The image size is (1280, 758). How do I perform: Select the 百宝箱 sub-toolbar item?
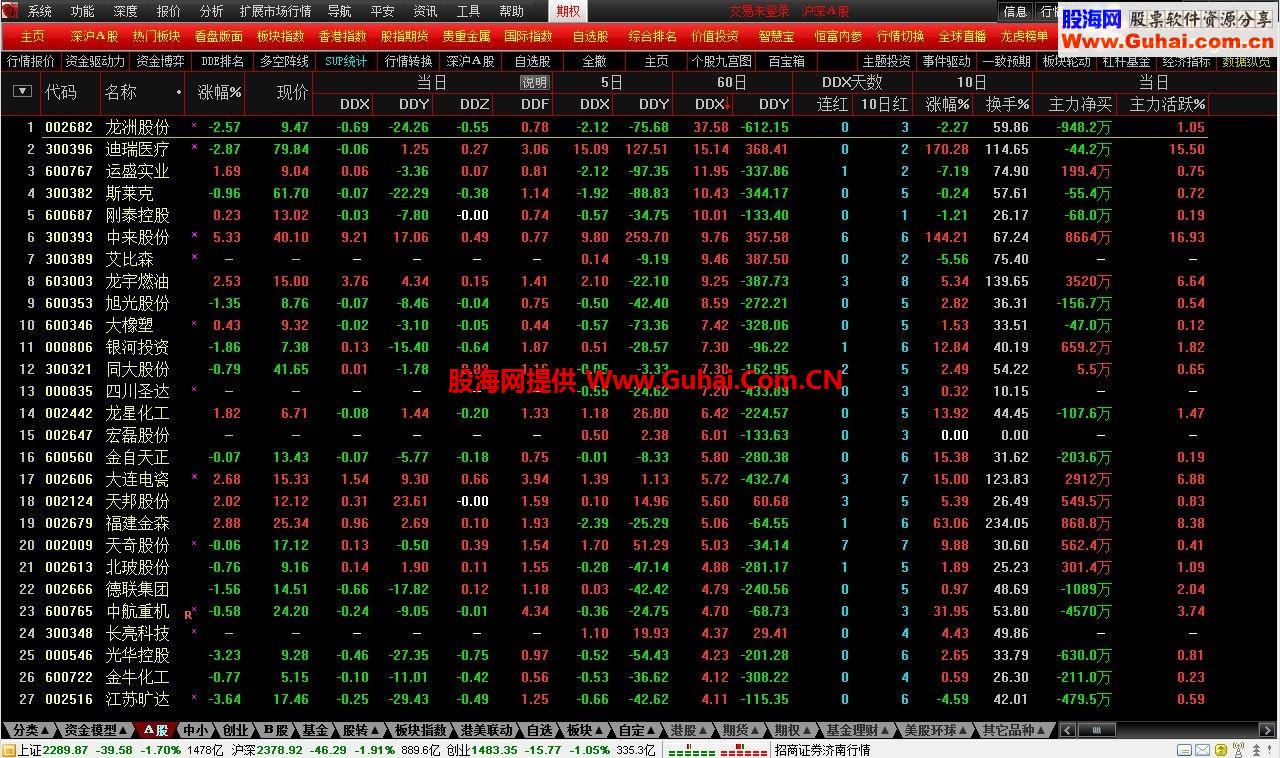point(786,61)
